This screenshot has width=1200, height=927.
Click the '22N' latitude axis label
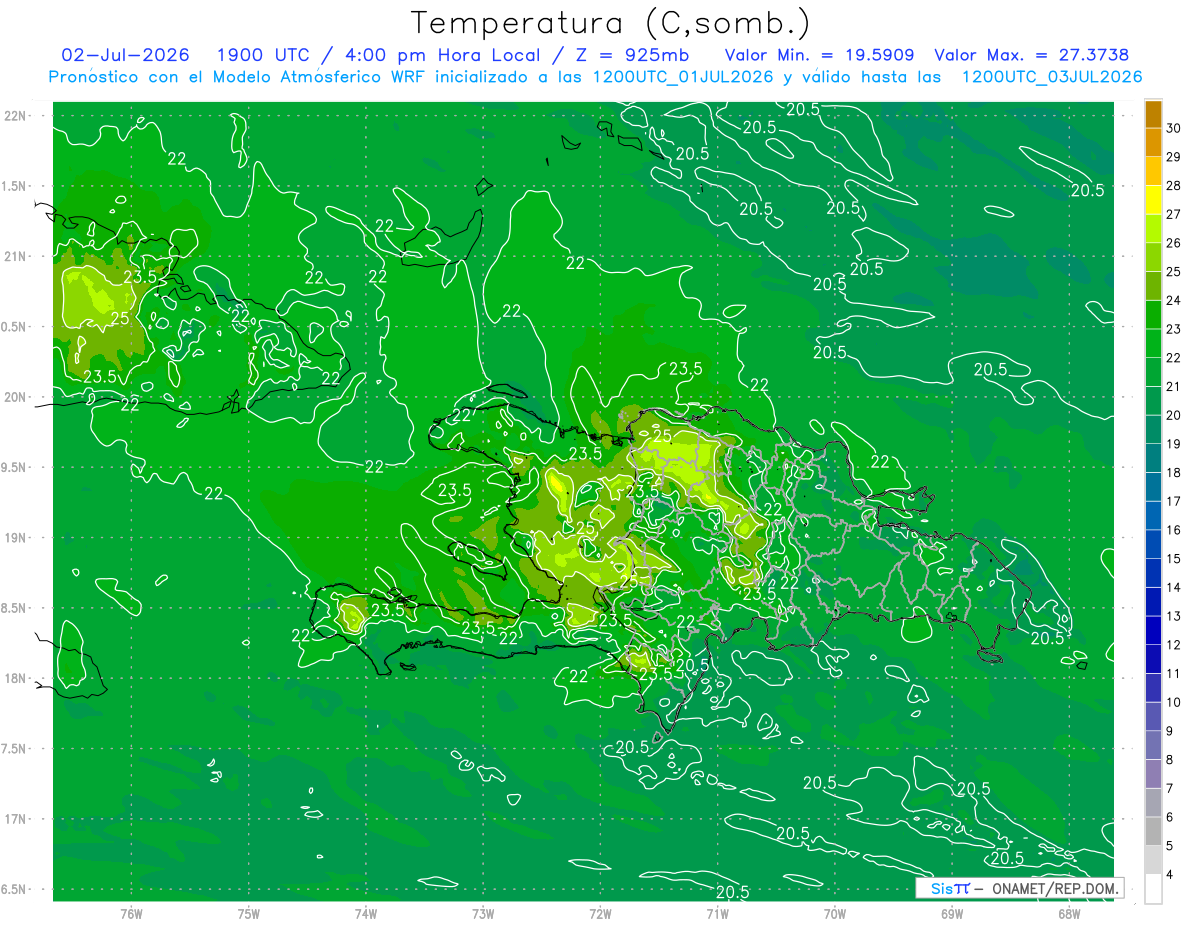tap(17, 116)
